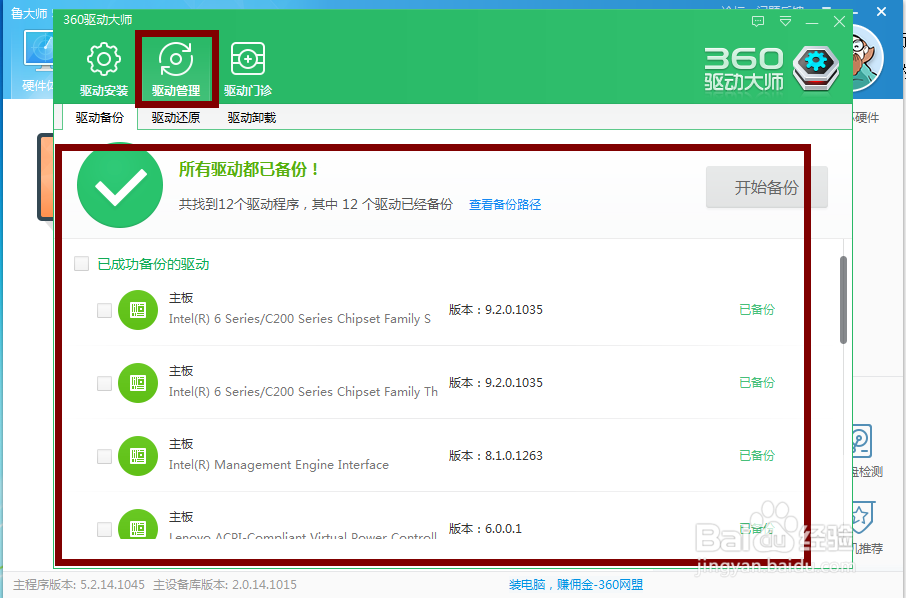Click the 主程序版本: 5.2.14.1045 status text
906x598 pixels.
pos(79,585)
